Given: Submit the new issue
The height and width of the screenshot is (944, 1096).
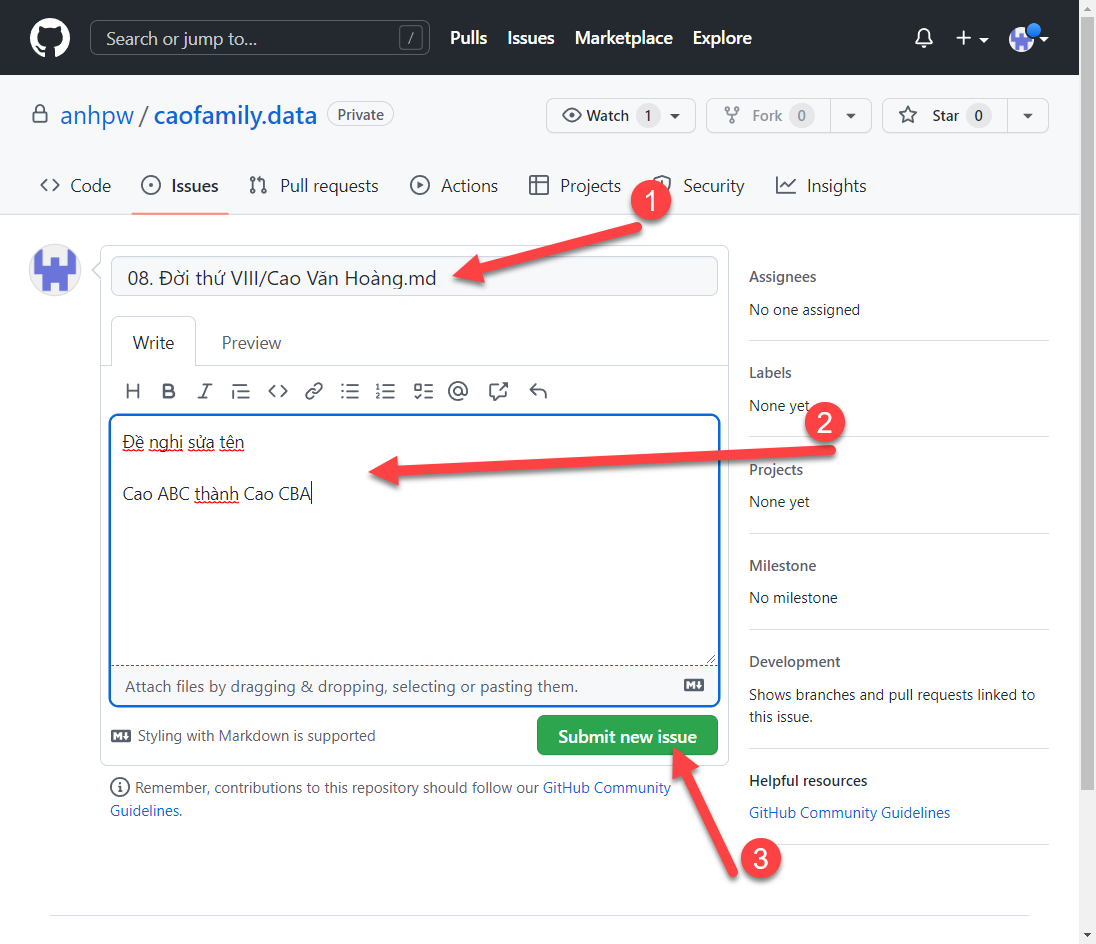Looking at the screenshot, I should [x=627, y=736].
